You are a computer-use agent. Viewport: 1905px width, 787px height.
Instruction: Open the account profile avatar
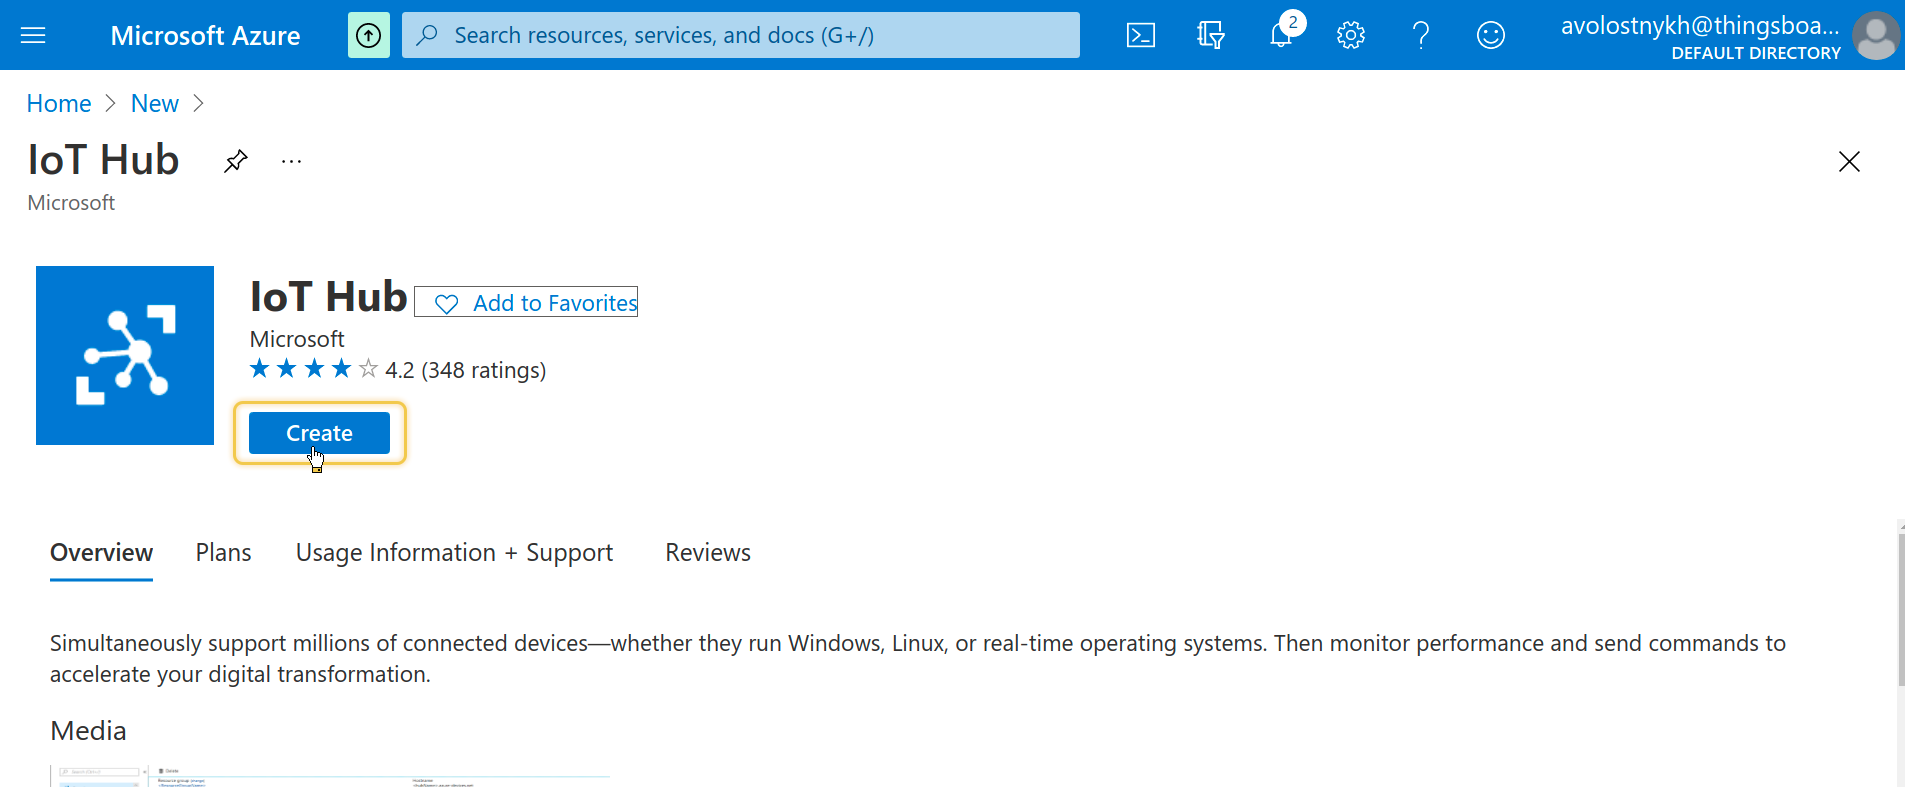1876,36
